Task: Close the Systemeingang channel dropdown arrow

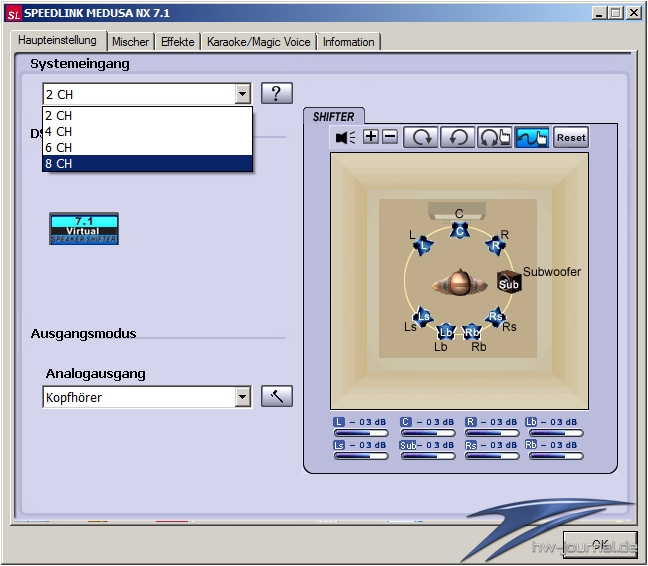Action: coord(243,94)
